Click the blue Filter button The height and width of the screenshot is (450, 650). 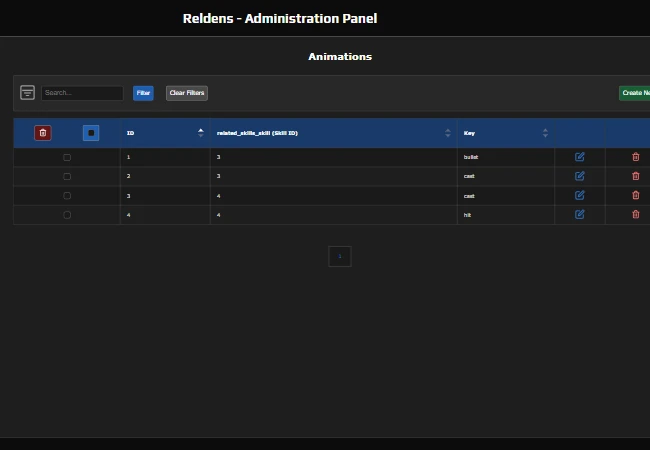pos(143,93)
